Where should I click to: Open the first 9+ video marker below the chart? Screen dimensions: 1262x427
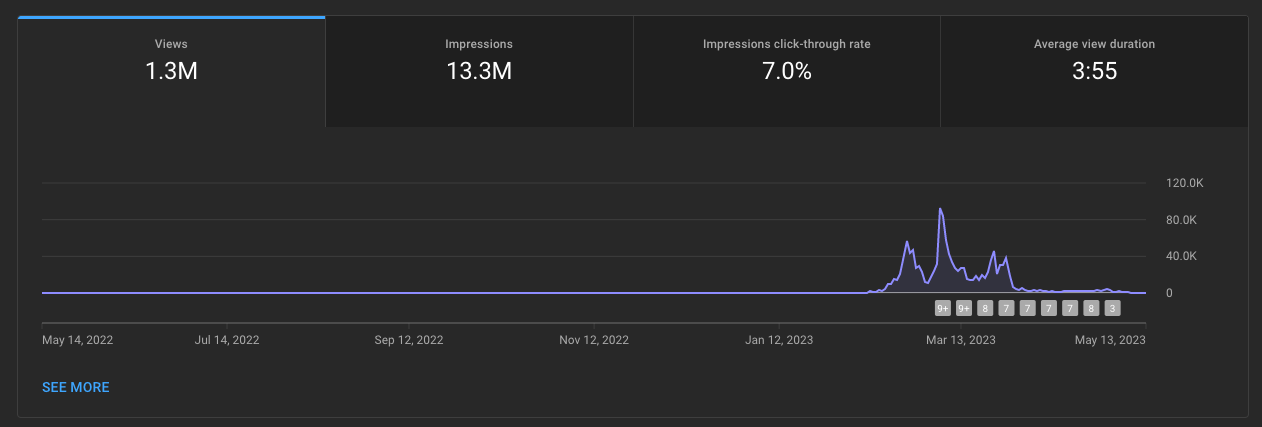[x=943, y=308]
